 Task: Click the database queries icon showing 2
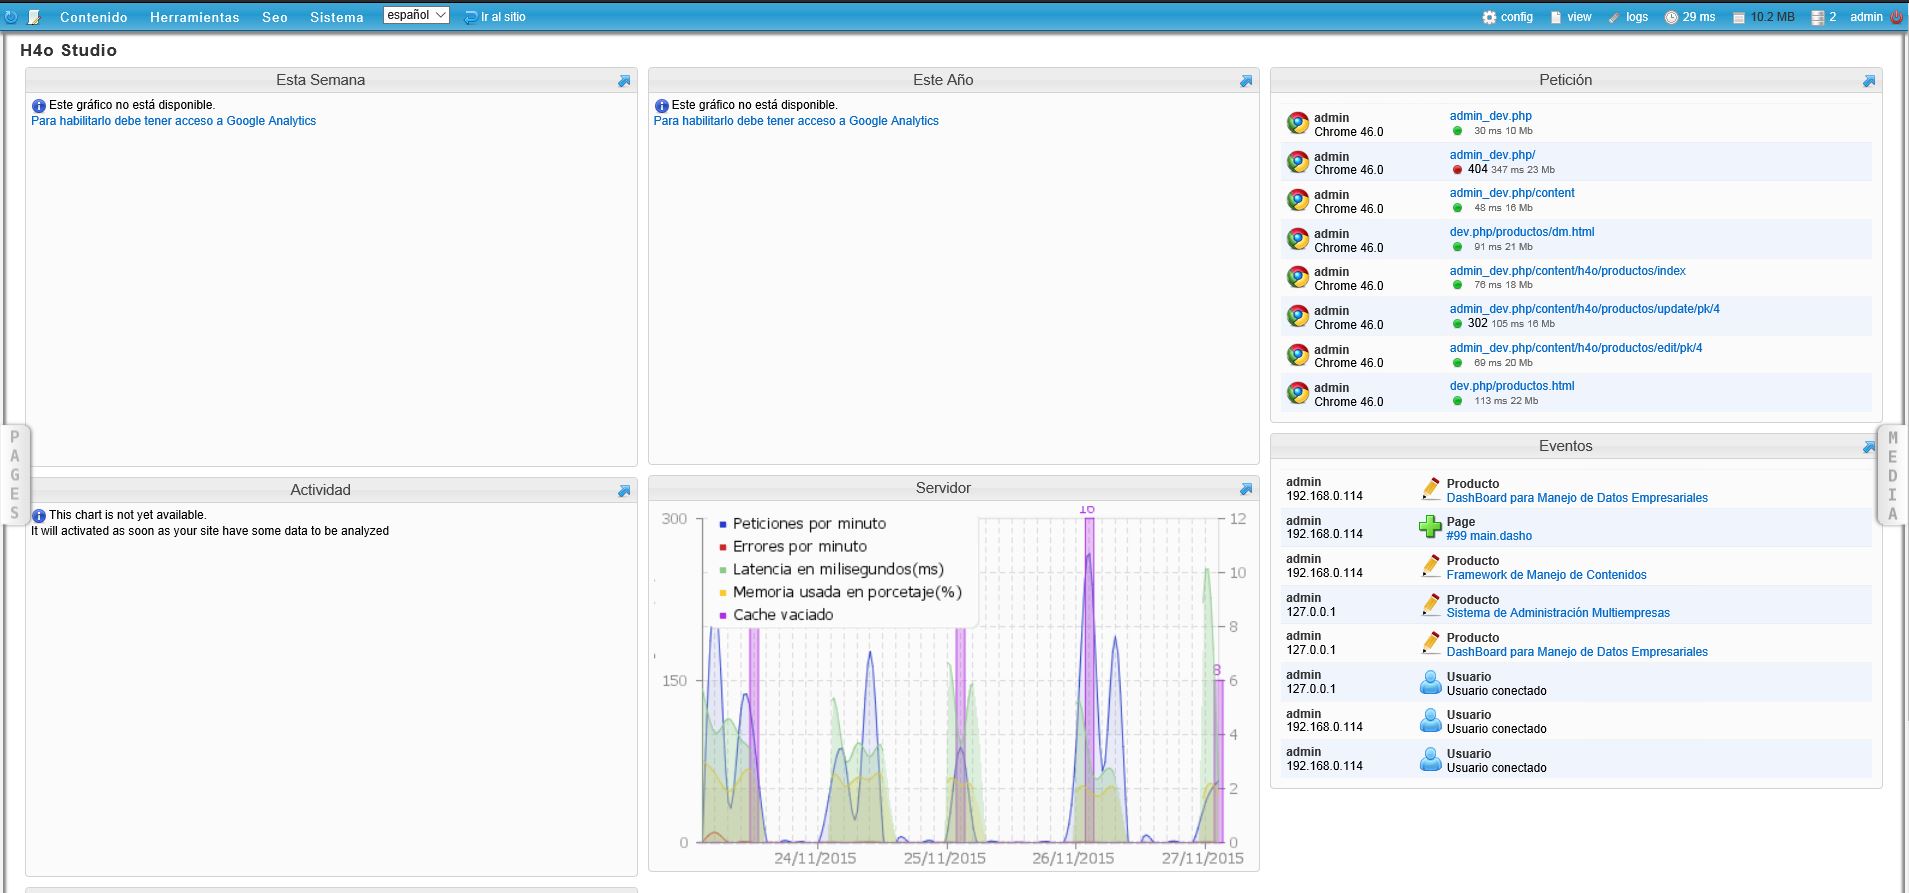tap(1817, 18)
